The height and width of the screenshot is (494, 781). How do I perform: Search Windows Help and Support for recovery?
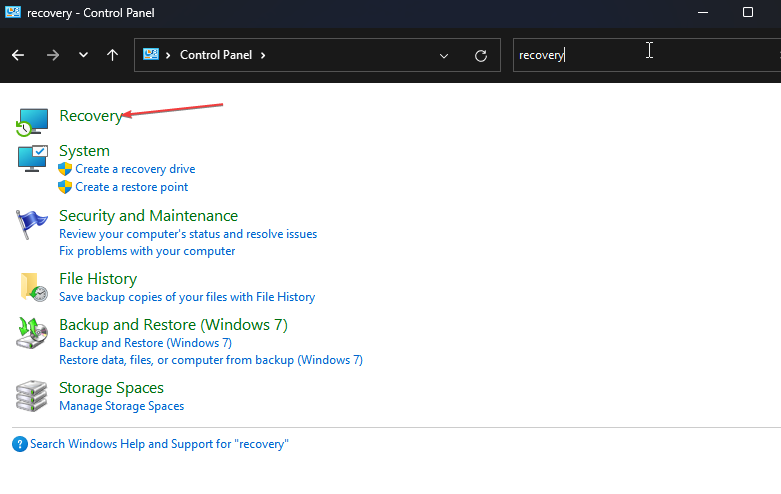(159, 444)
